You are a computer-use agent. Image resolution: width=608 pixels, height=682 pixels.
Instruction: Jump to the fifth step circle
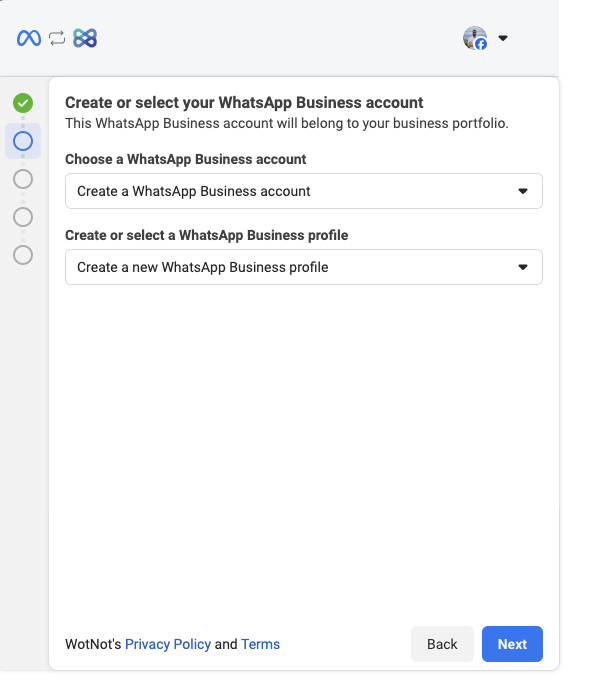click(23, 255)
